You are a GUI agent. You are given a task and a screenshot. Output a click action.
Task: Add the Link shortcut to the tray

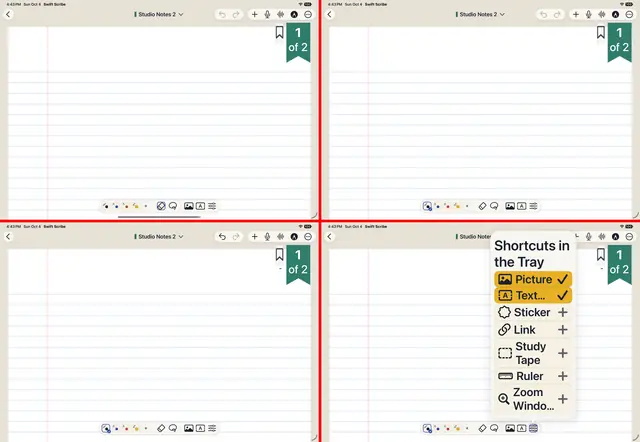point(533,330)
